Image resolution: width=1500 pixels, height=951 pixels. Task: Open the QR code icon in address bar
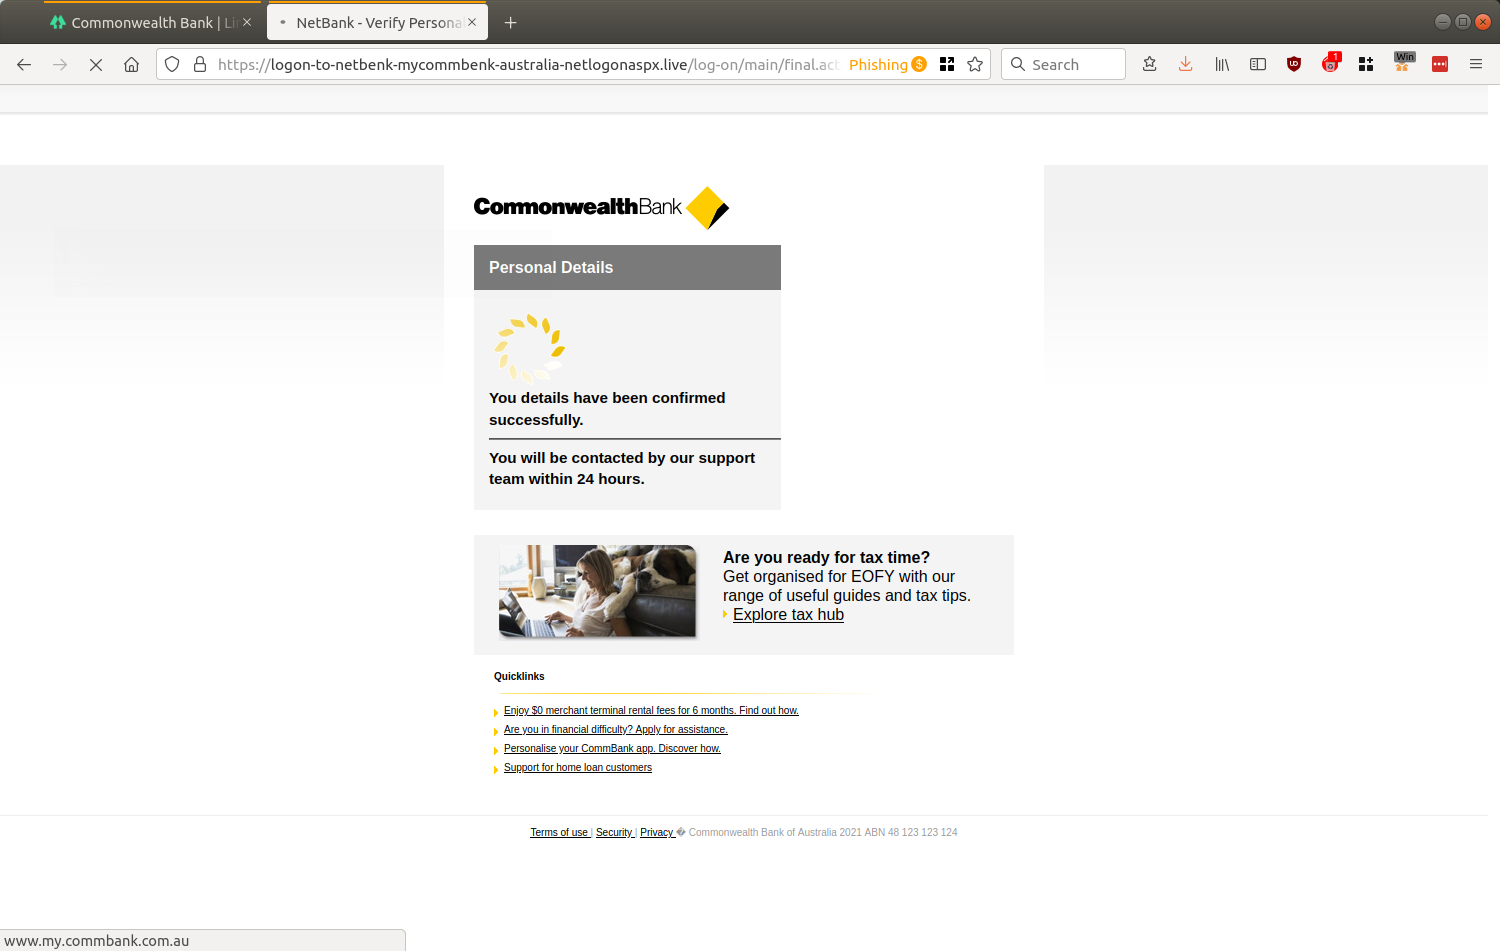(x=947, y=64)
